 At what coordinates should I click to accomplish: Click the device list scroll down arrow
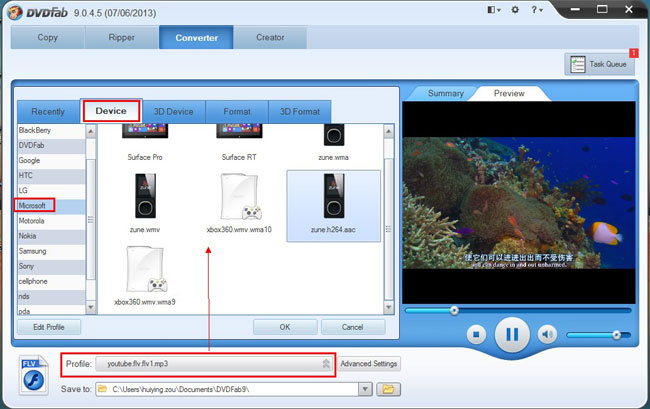(91, 307)
